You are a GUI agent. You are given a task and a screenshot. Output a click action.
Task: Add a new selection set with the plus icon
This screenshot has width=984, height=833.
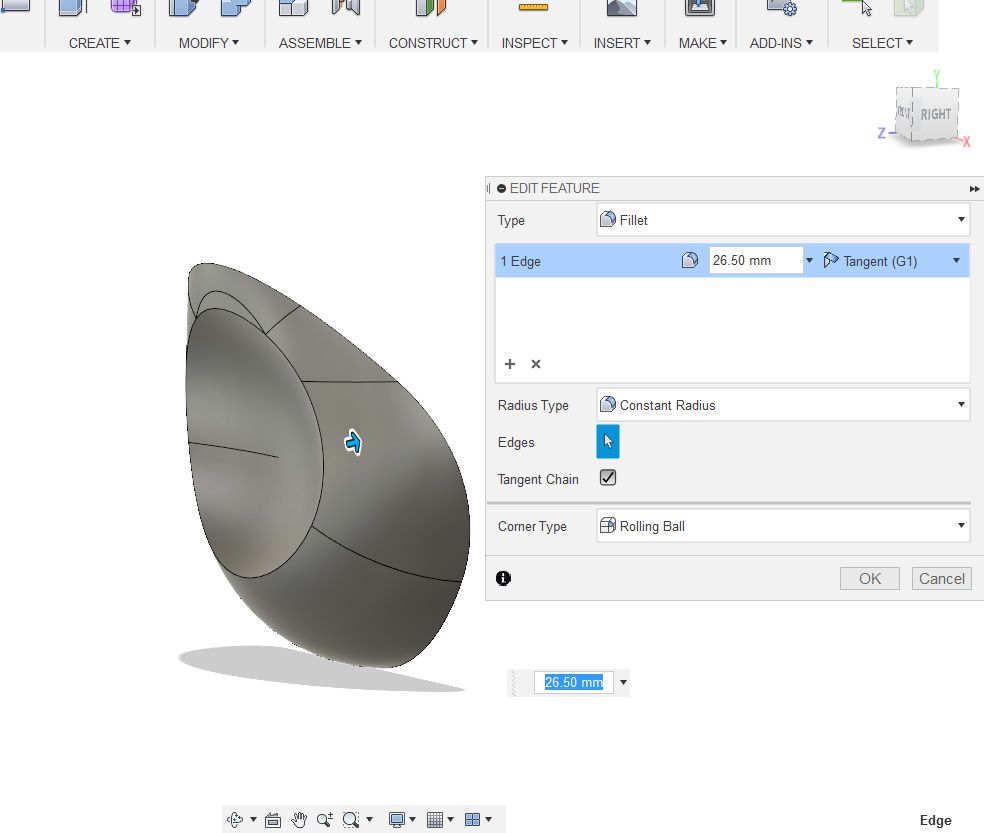coord(510,364)
